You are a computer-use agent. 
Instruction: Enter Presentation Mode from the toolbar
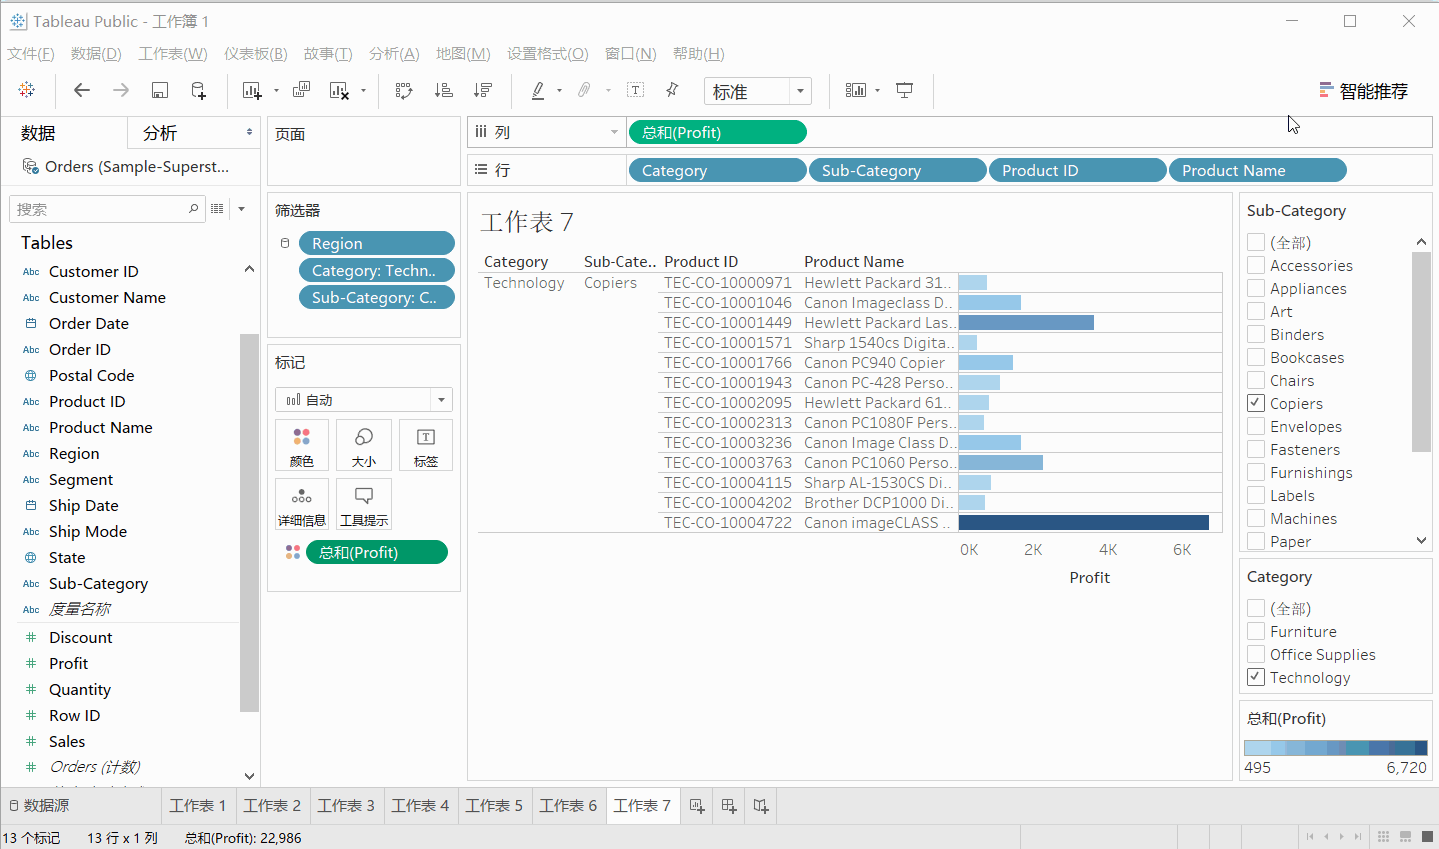coord(904,90)
